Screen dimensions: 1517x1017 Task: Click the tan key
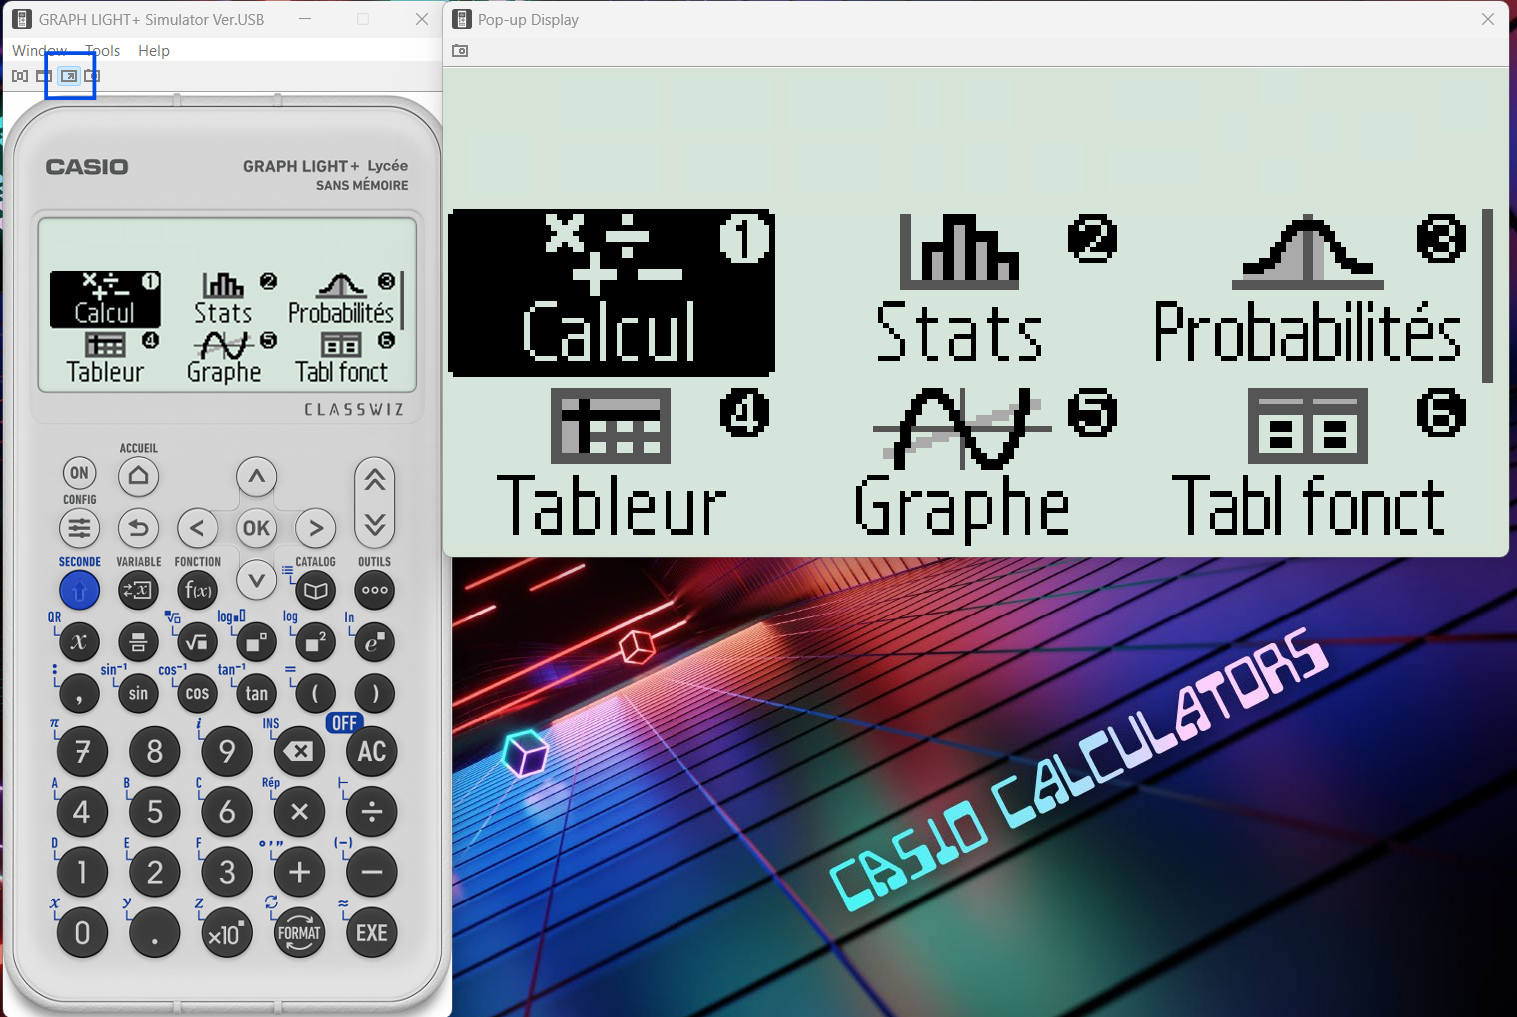coord(256,693)
